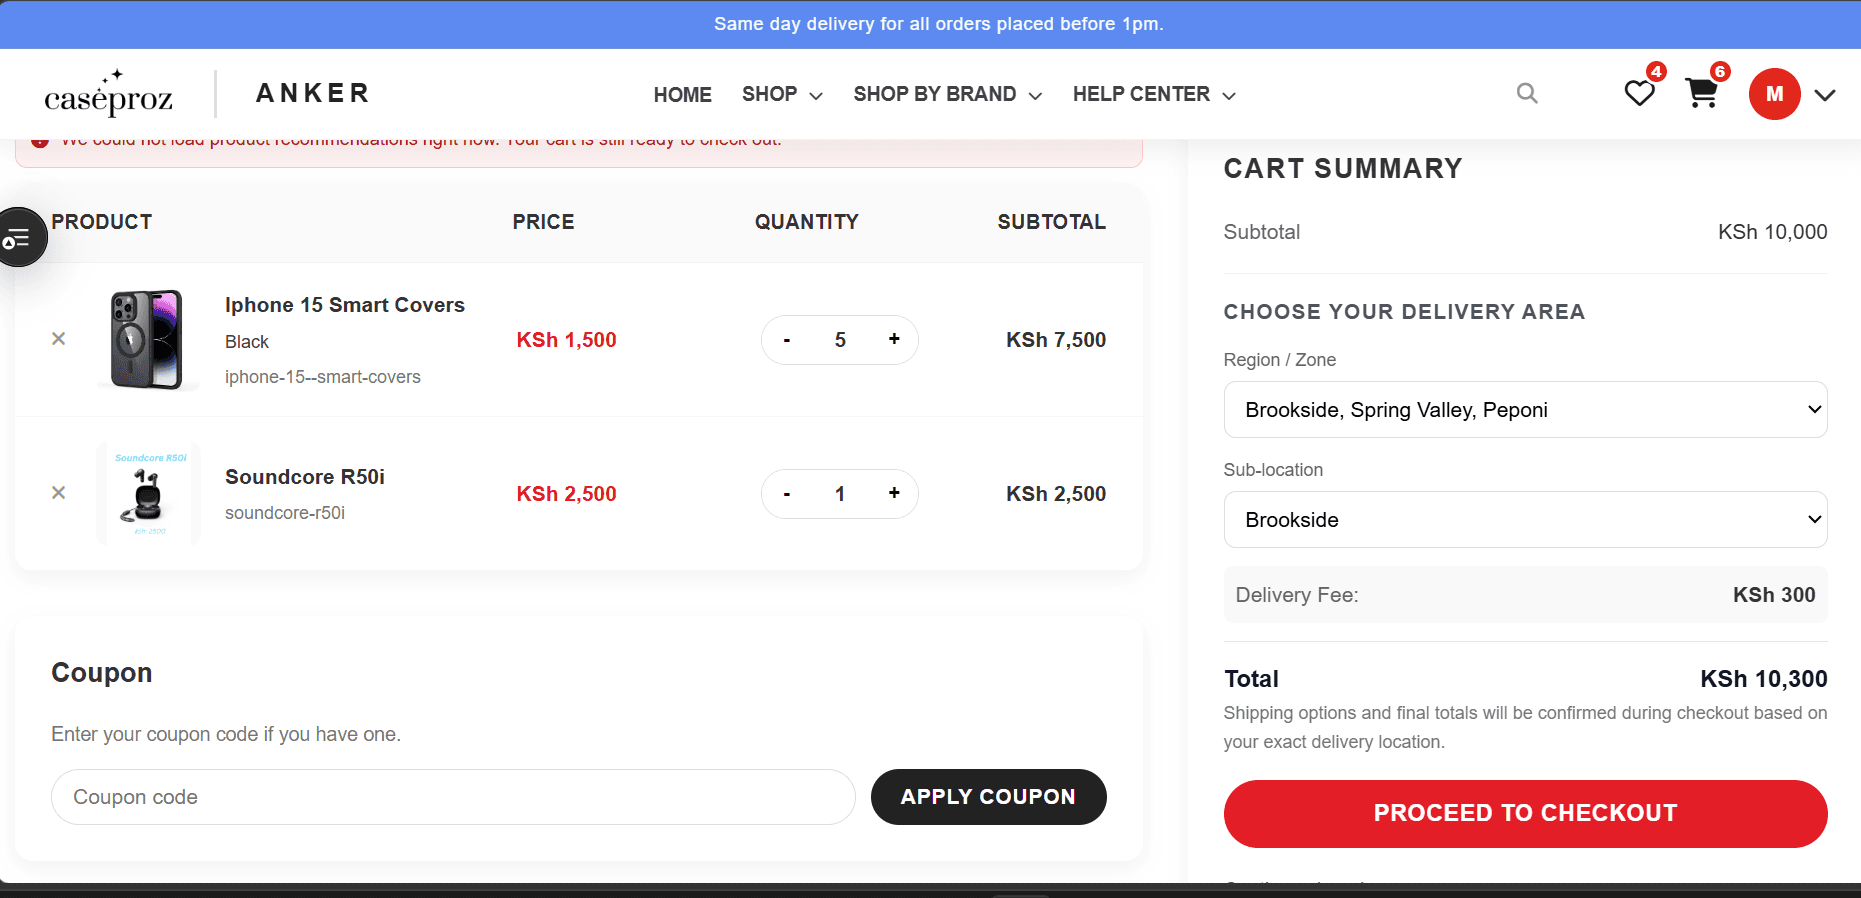This screenshot has width=1861, height=898.
Task: Click the APPLY COUPON button
Action: (x=988, y=797)
